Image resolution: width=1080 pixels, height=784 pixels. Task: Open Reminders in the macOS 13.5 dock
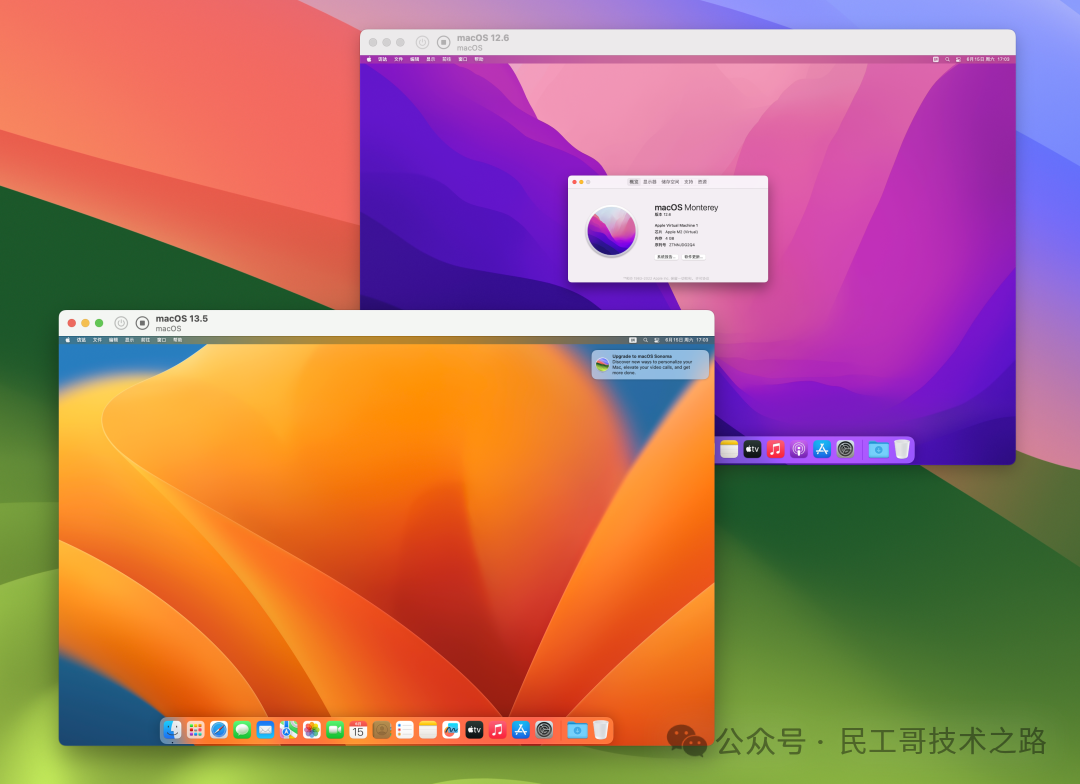(x=405, y=730)
